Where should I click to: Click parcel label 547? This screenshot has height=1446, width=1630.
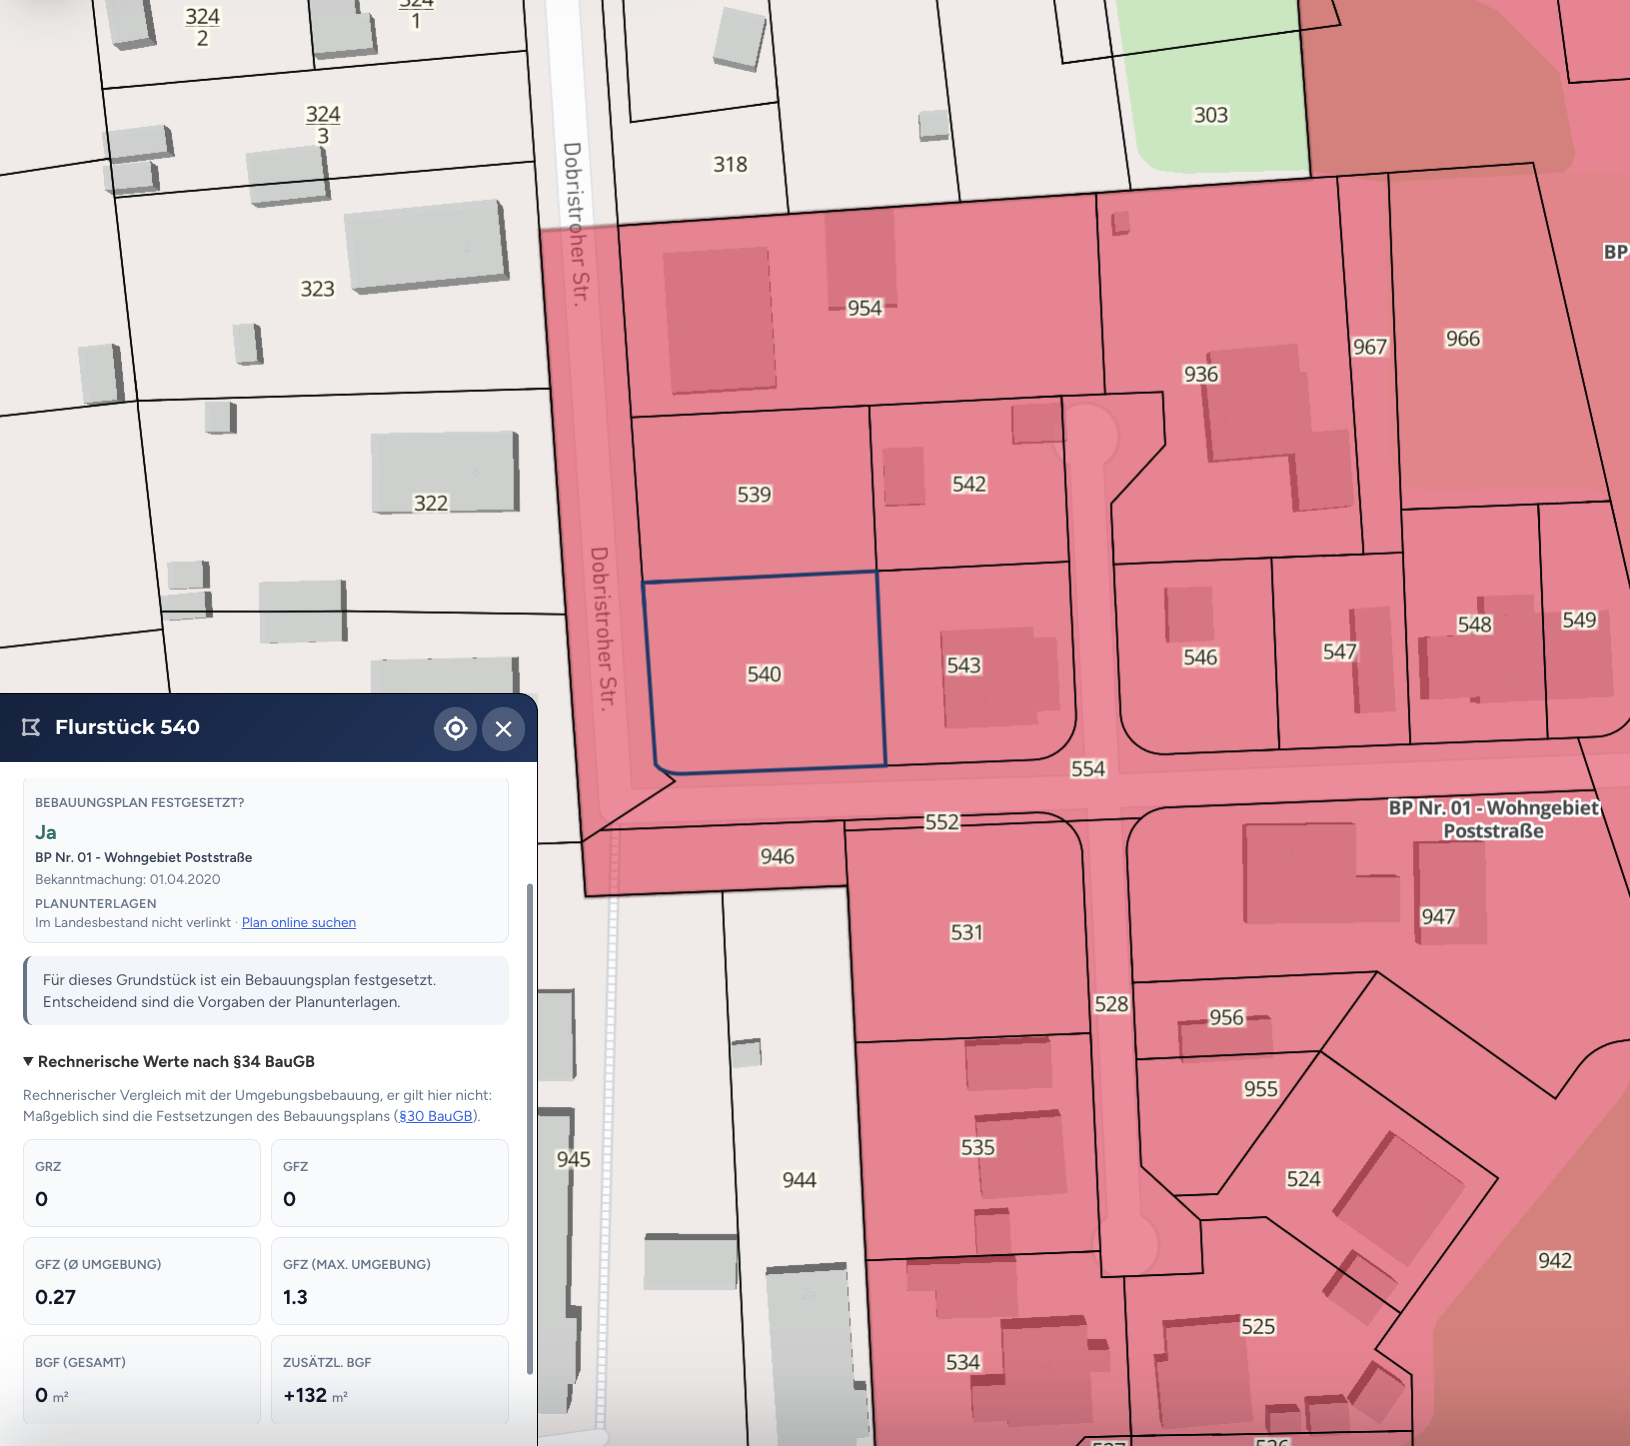pyautogui.click(x=1340, y=652)
